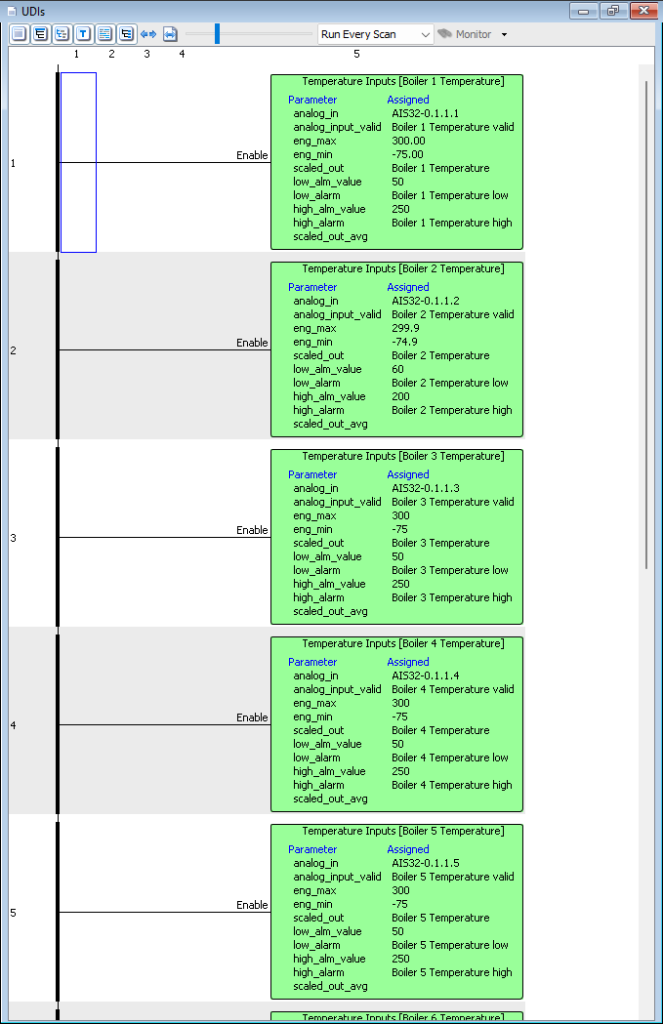Click the Monitor glasses icon
The width and height of the screenshot is (663, 1024).
445,34
